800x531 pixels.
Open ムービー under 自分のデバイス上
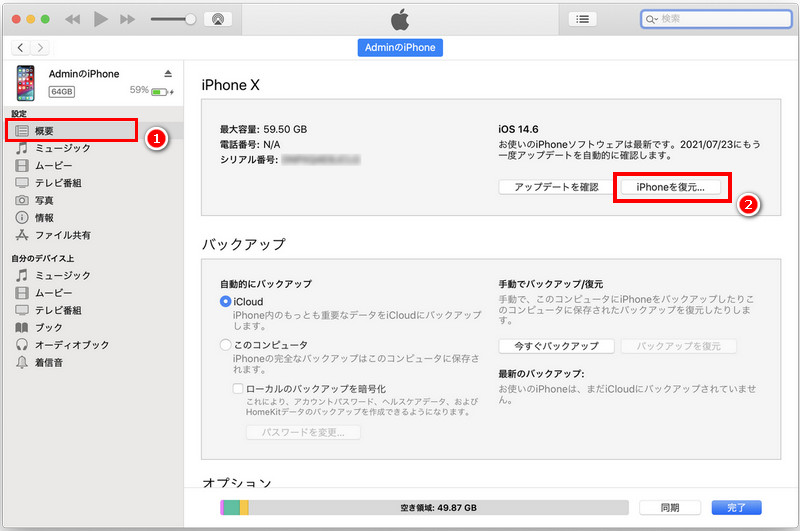click(x=44, y=293)
